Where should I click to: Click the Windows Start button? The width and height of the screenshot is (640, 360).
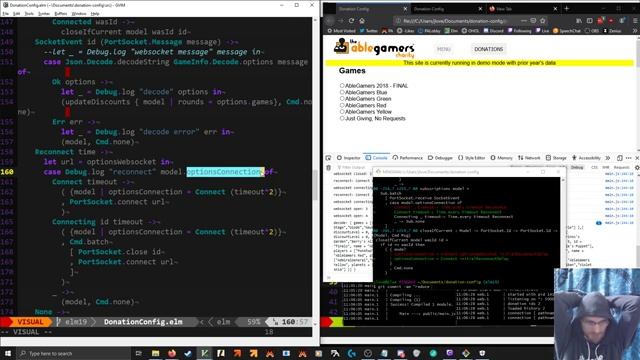[x=8, y=353]
